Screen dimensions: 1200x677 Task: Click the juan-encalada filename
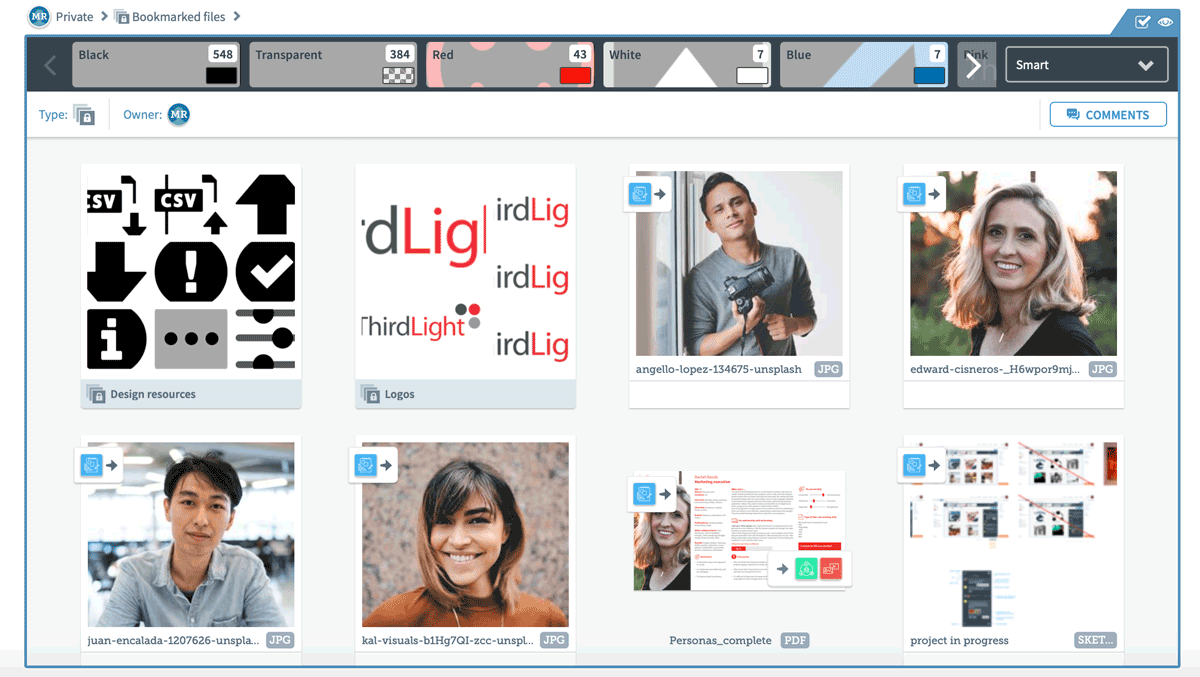point(174,640)
